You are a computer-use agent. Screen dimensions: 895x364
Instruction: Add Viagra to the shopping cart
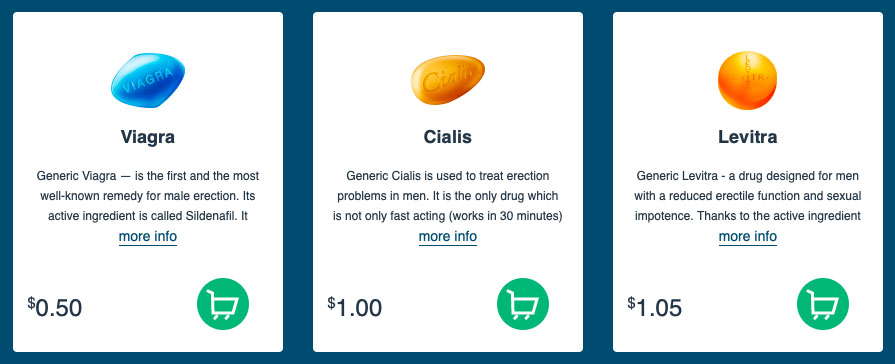pos(223,304)
